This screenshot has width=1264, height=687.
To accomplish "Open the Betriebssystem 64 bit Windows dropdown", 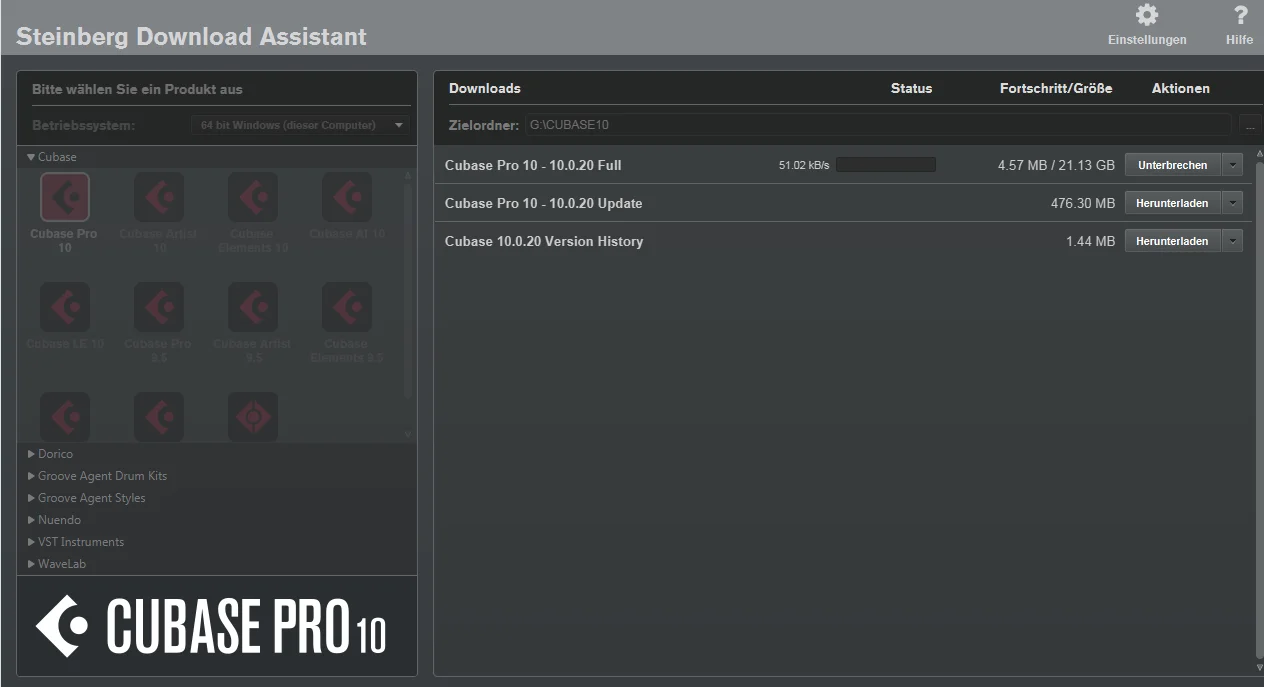I will tap(300, 125).
